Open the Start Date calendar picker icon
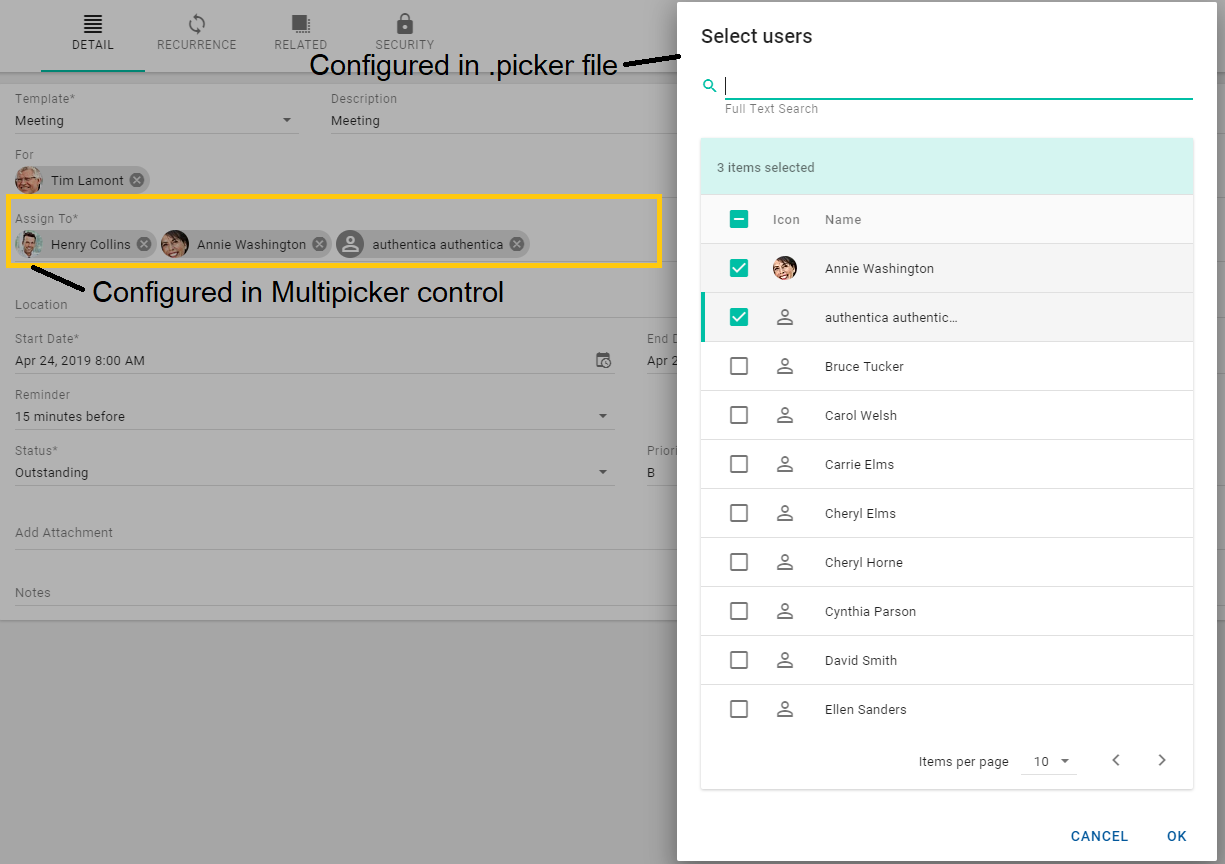This screenshot has height=864, width=1225. click(x=604, y=360)
